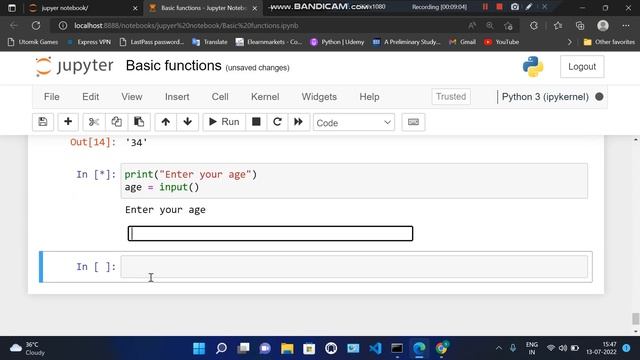The image size is (640, 360).
Task: Open the cell type Code dropdown
Action: (x=353, y=122)
